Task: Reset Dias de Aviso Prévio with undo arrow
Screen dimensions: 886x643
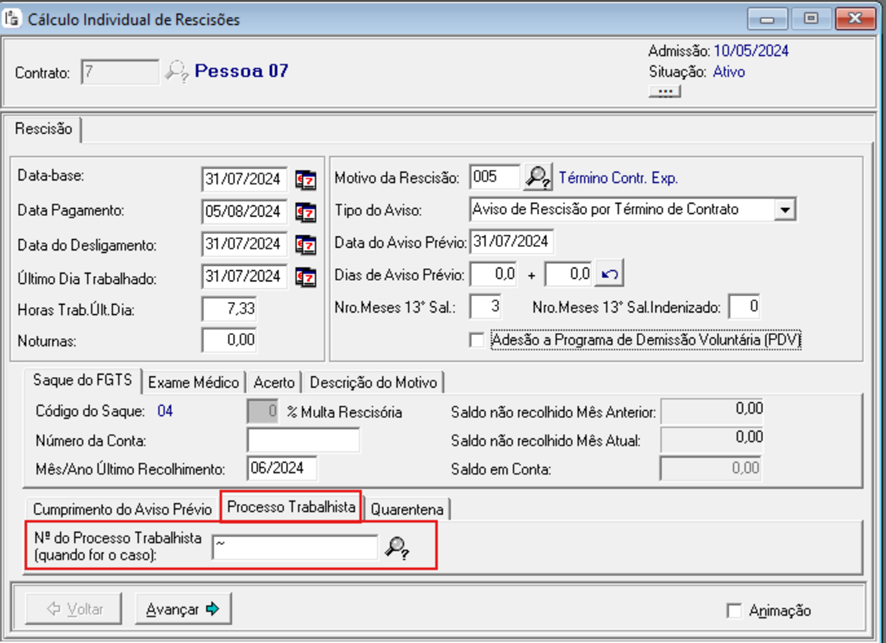Action: pos(608,273)
